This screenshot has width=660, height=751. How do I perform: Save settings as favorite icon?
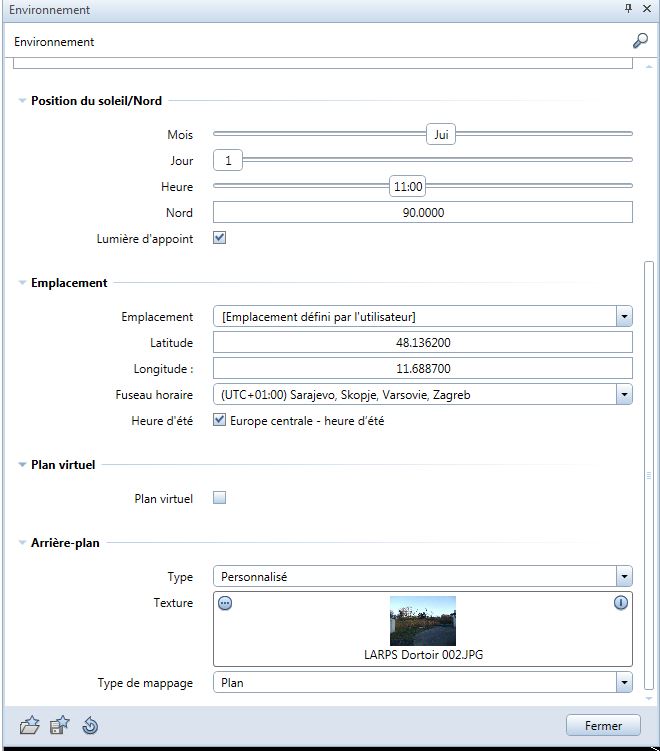pyautogui.click(x=60, y=725)
